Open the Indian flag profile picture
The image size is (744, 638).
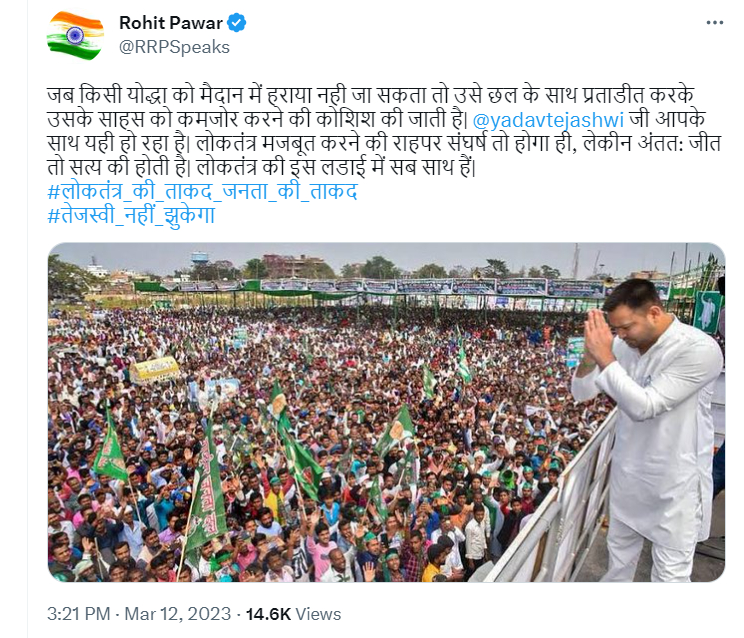point(75,36)
